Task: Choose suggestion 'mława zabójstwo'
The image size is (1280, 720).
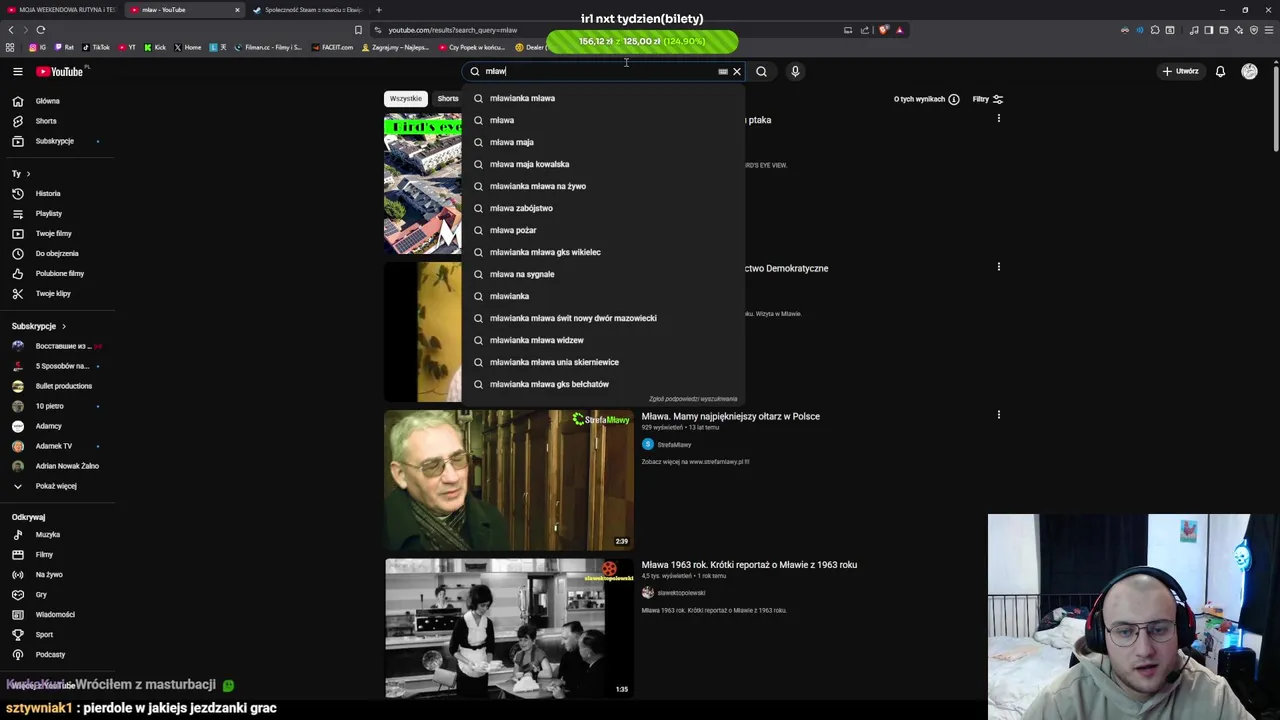Action: tap(604, 208)
